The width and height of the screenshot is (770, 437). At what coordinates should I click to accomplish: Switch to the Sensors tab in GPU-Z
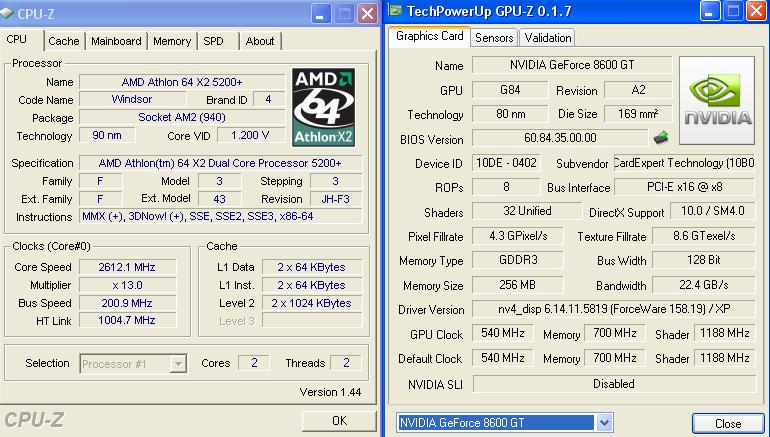pyautogui.click(x=494, y=38)
